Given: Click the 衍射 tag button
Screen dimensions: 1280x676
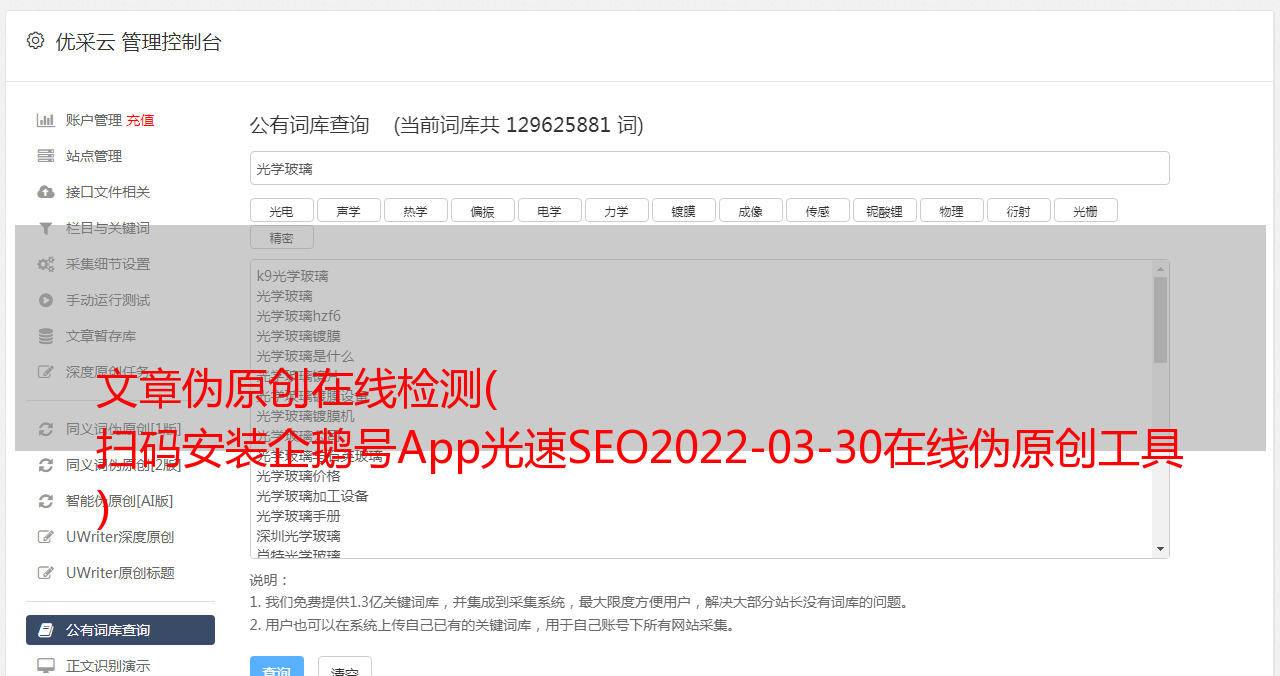Looking at the screenshot, I should pyautogui.click(x=1019, y=210).
